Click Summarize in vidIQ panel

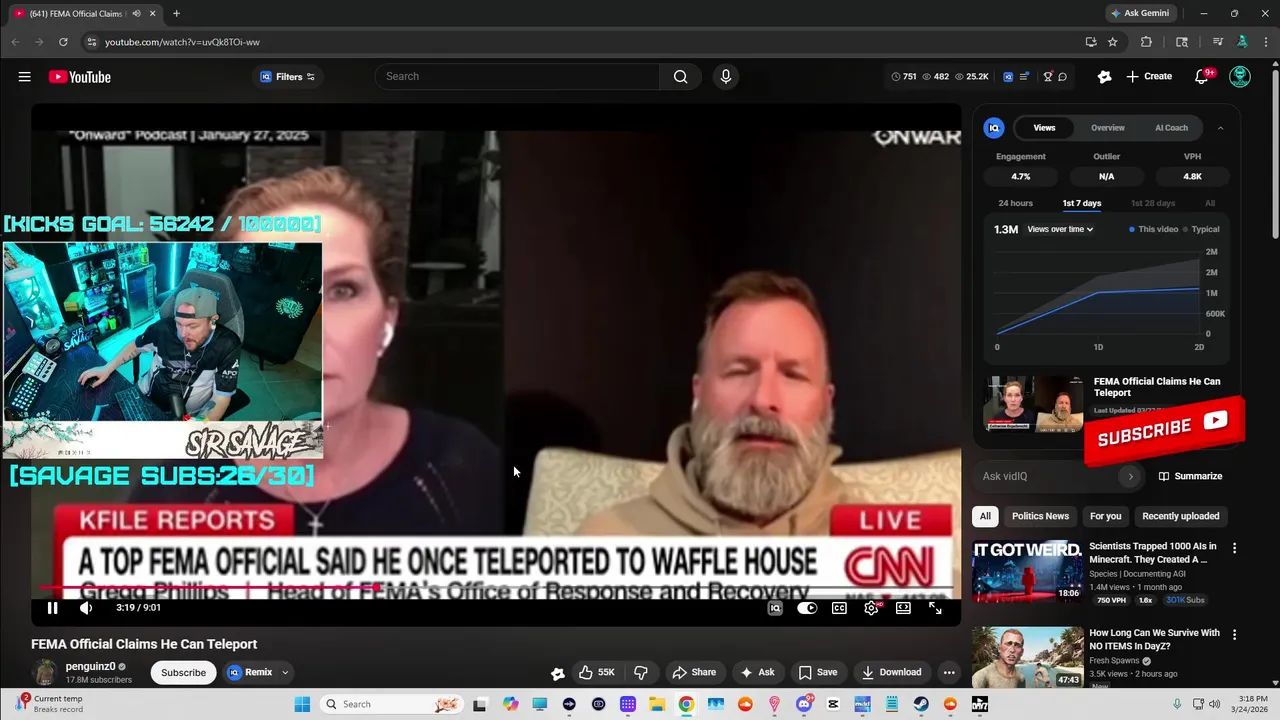pos(1190,476)
